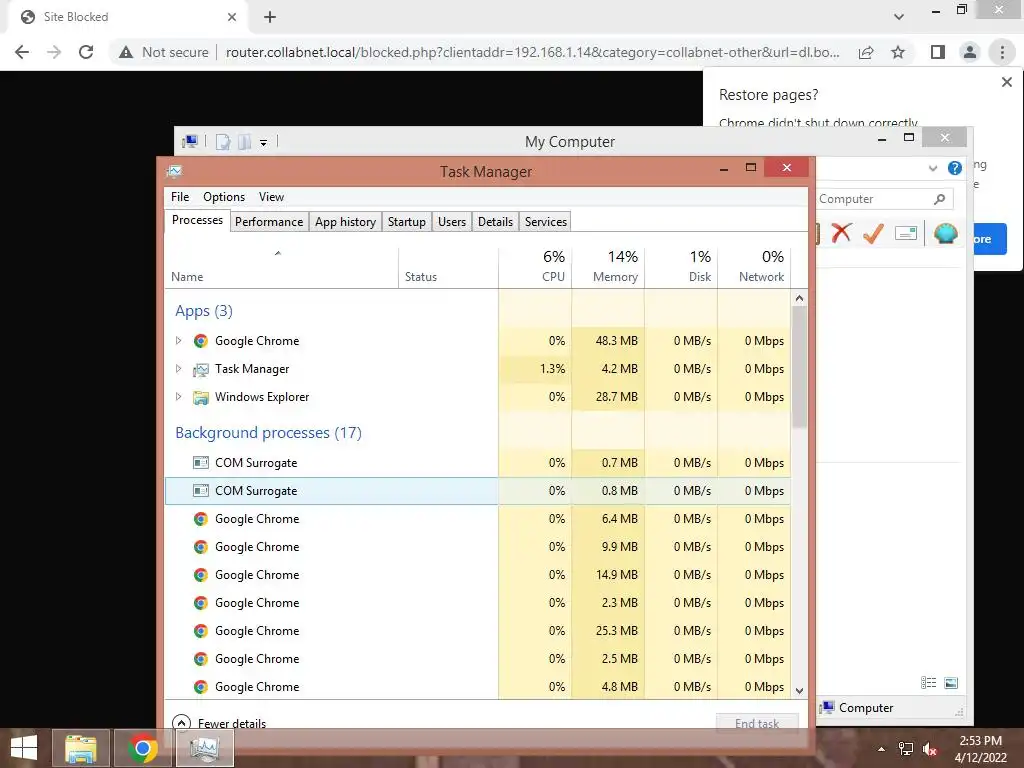Screen dimensions: 1024x768
Task: Expand the Windows Explorer app entry
Action: pos(178,397)
